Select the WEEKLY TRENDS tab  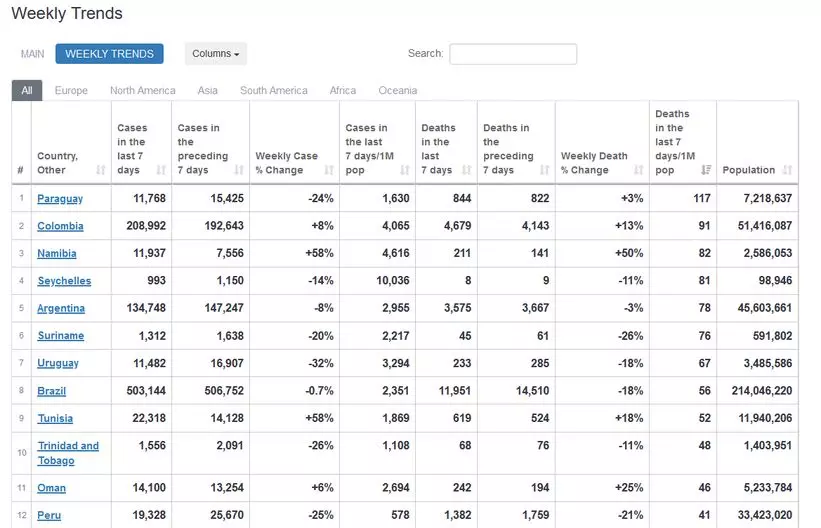coord(109,54)
